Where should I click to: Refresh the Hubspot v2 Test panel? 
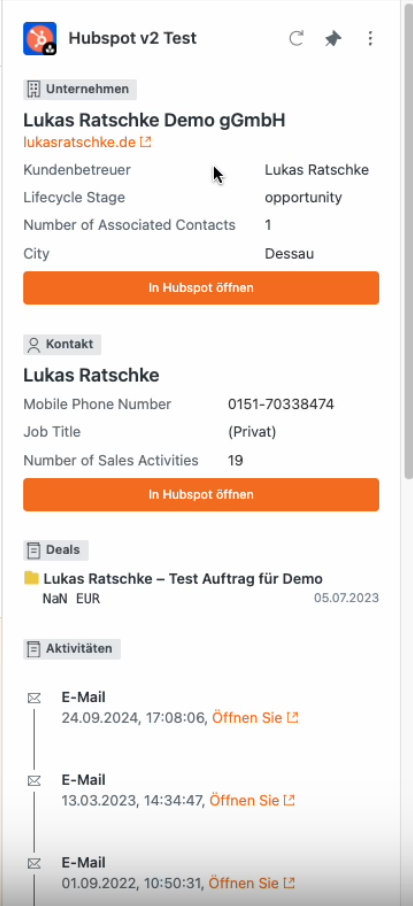pyautogui.click(x=296, y=39)
